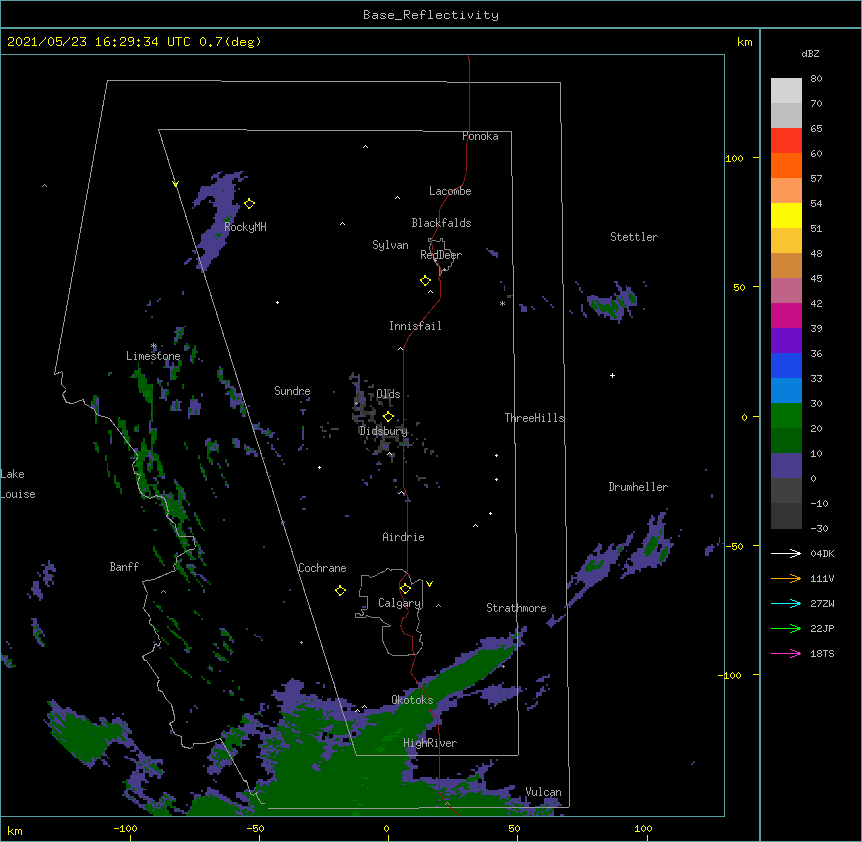Click the Didsbury label
862x842 pixels.
(x=383, y=431)
